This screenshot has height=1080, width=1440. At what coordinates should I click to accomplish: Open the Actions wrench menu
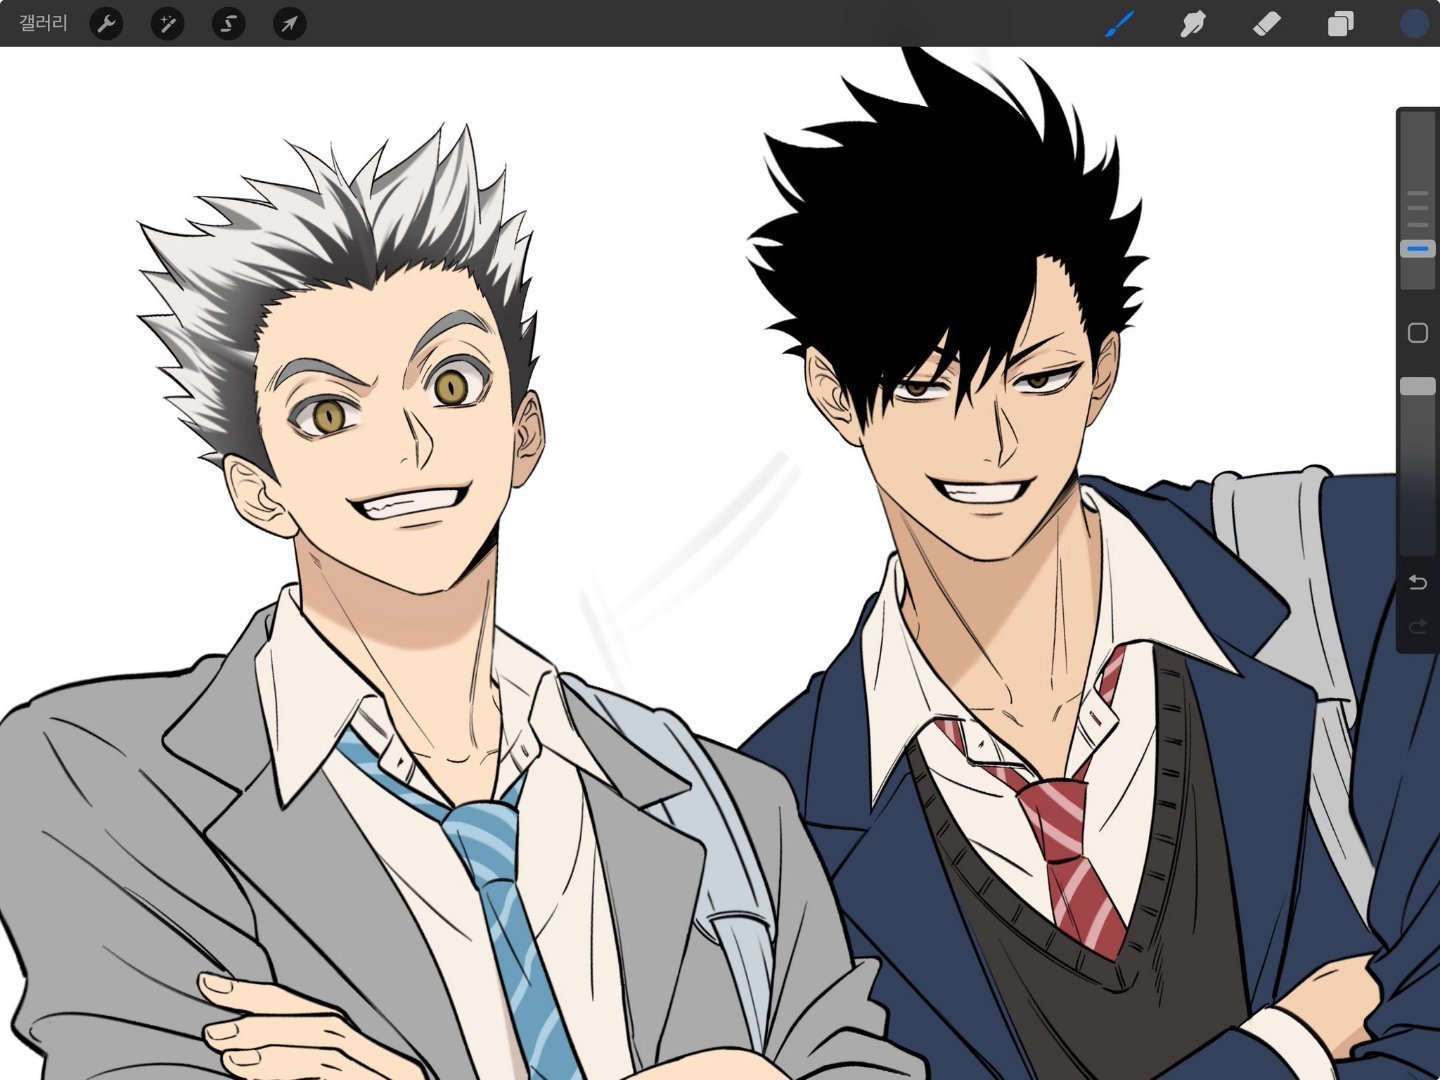pyautogui.click(x=106, y=23)
